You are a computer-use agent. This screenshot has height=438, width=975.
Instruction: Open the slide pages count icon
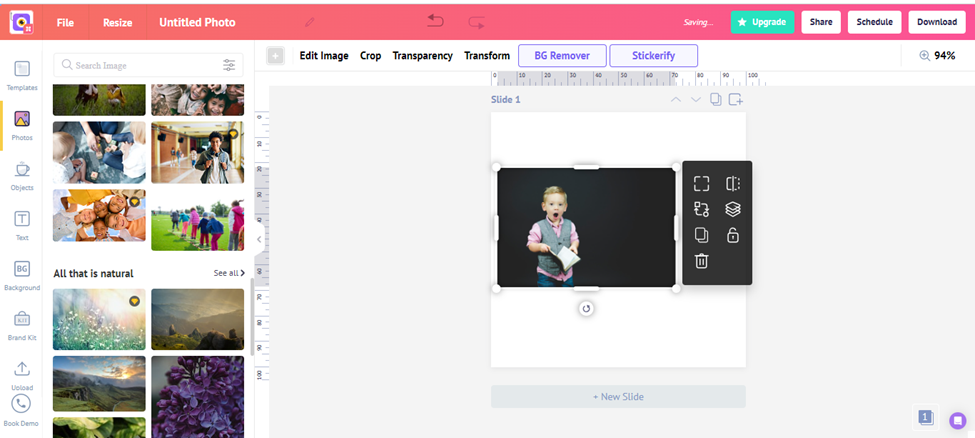(926, 417)
